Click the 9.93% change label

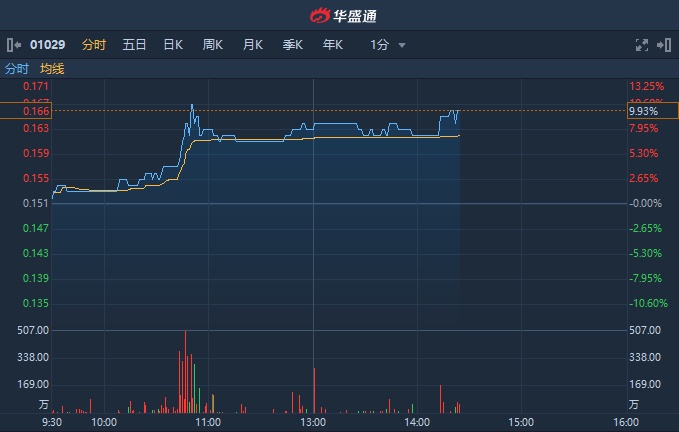[641, 111]
